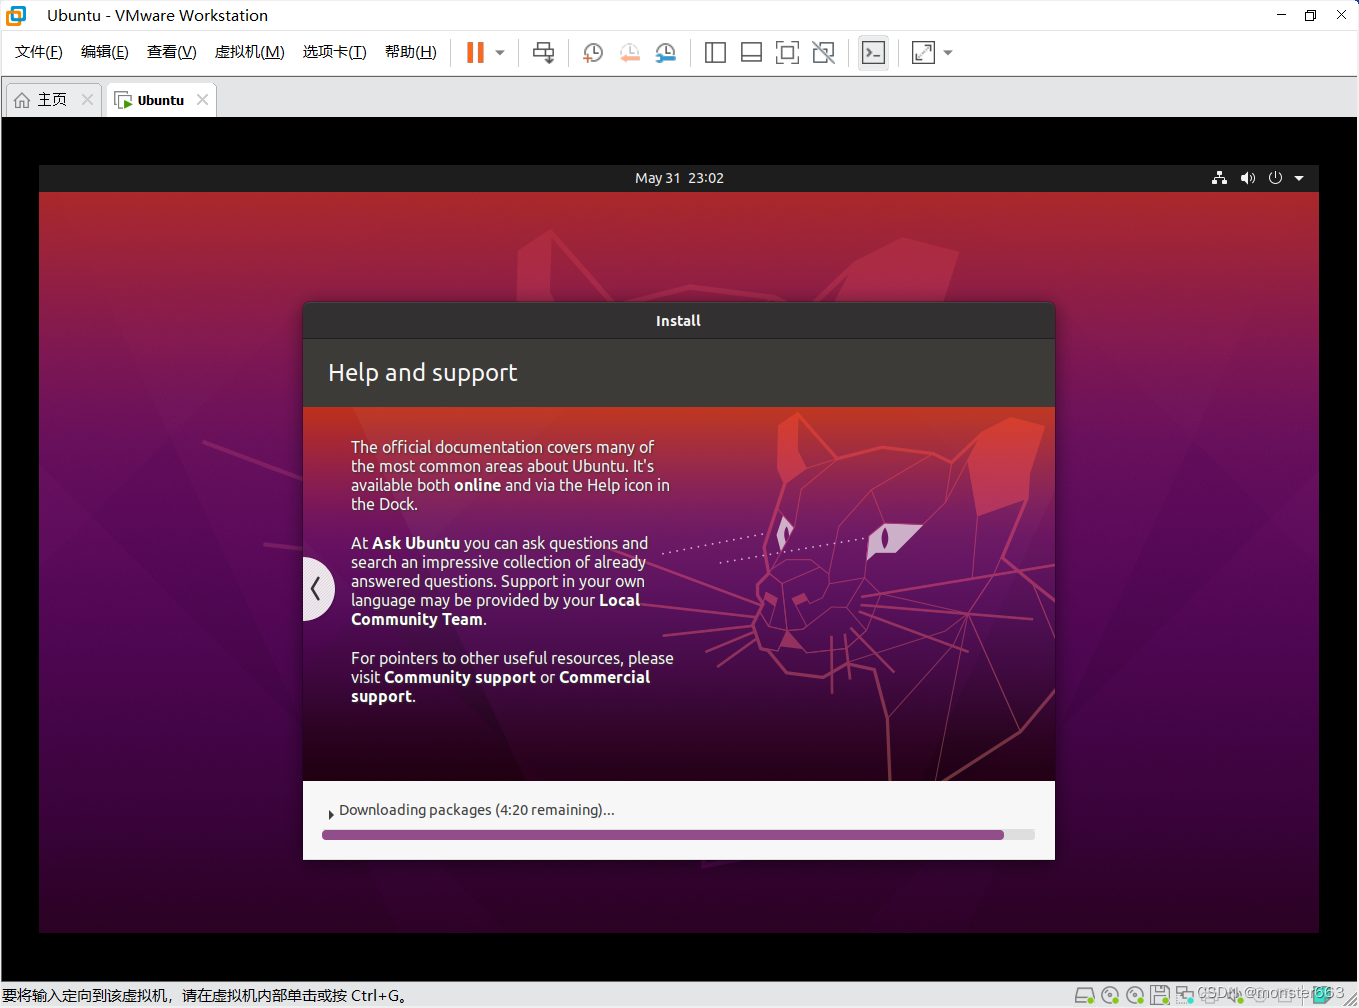Screen dimensions: 1359x1008
Task: Enter full screen mode
Action: tap(787, 52)
